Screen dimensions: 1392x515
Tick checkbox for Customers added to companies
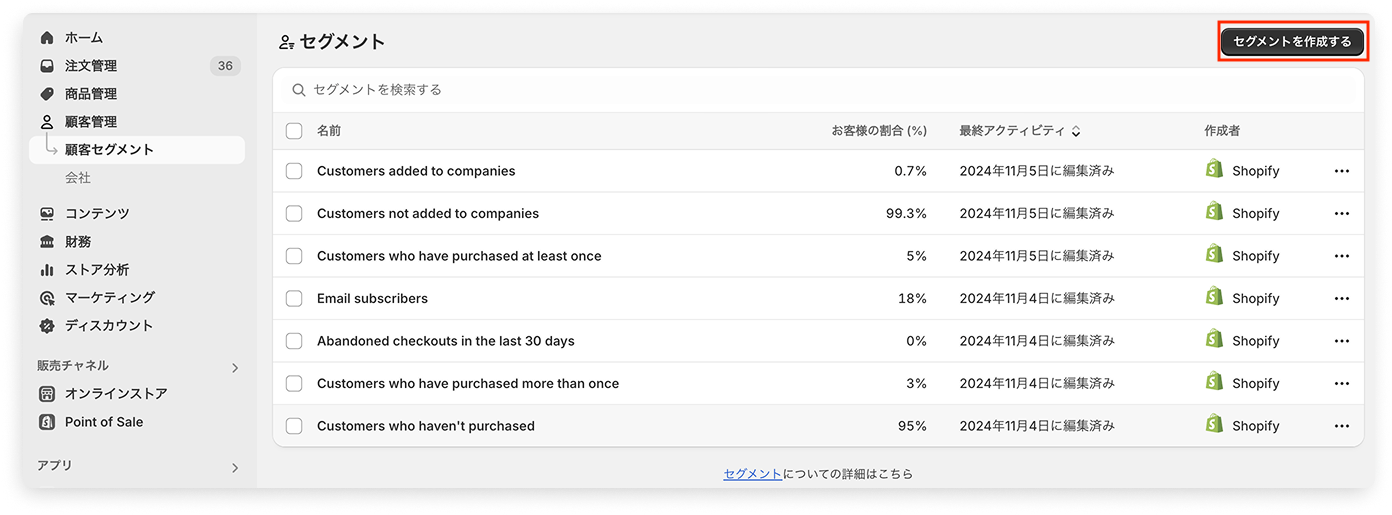pos(294,171)
